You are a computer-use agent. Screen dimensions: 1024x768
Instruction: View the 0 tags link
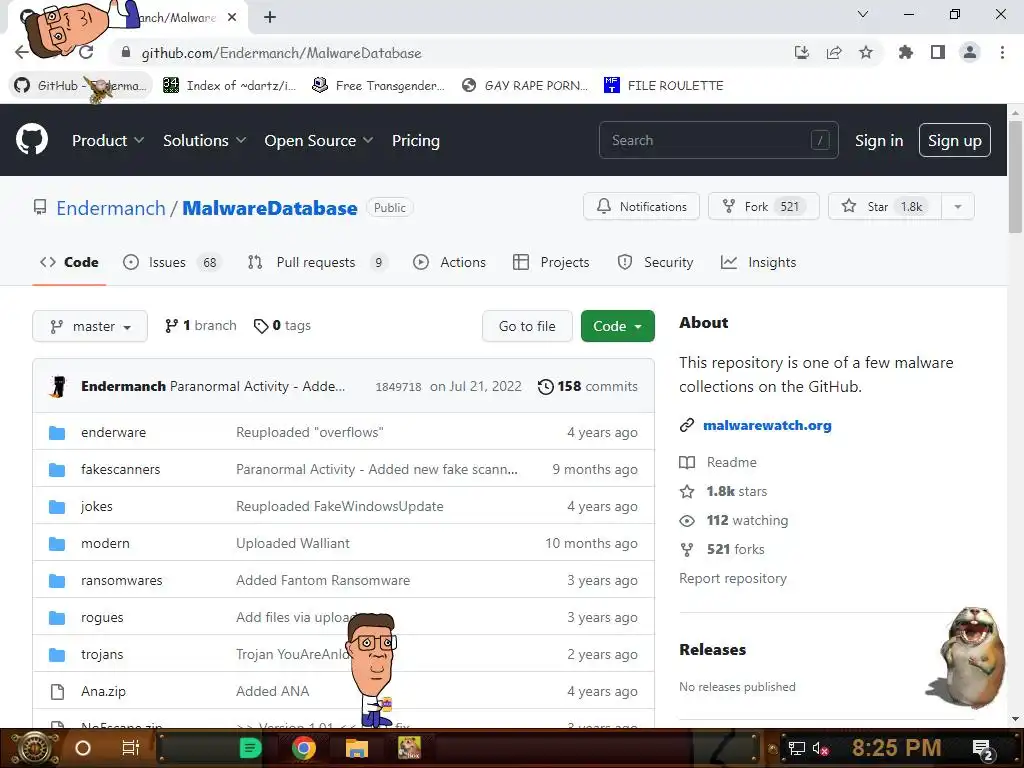(282, 325)
